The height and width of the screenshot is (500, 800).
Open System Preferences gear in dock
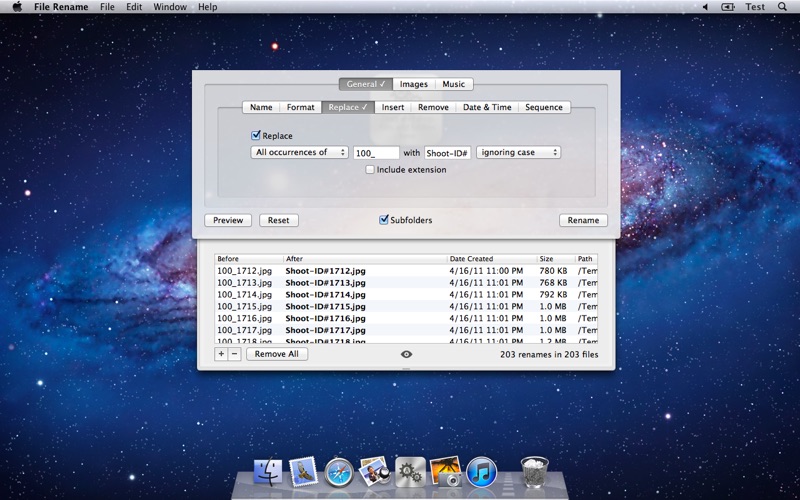pos(410,471)
